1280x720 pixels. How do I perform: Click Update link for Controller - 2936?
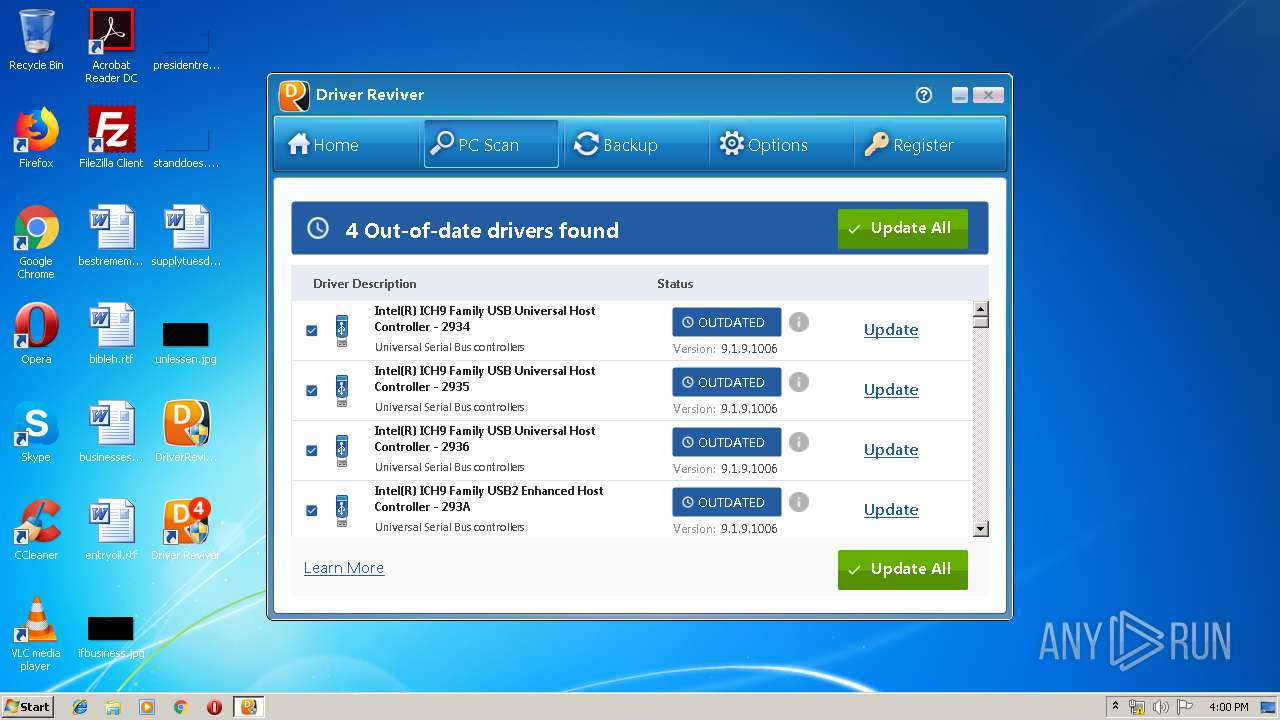click(x=891, y=450)
